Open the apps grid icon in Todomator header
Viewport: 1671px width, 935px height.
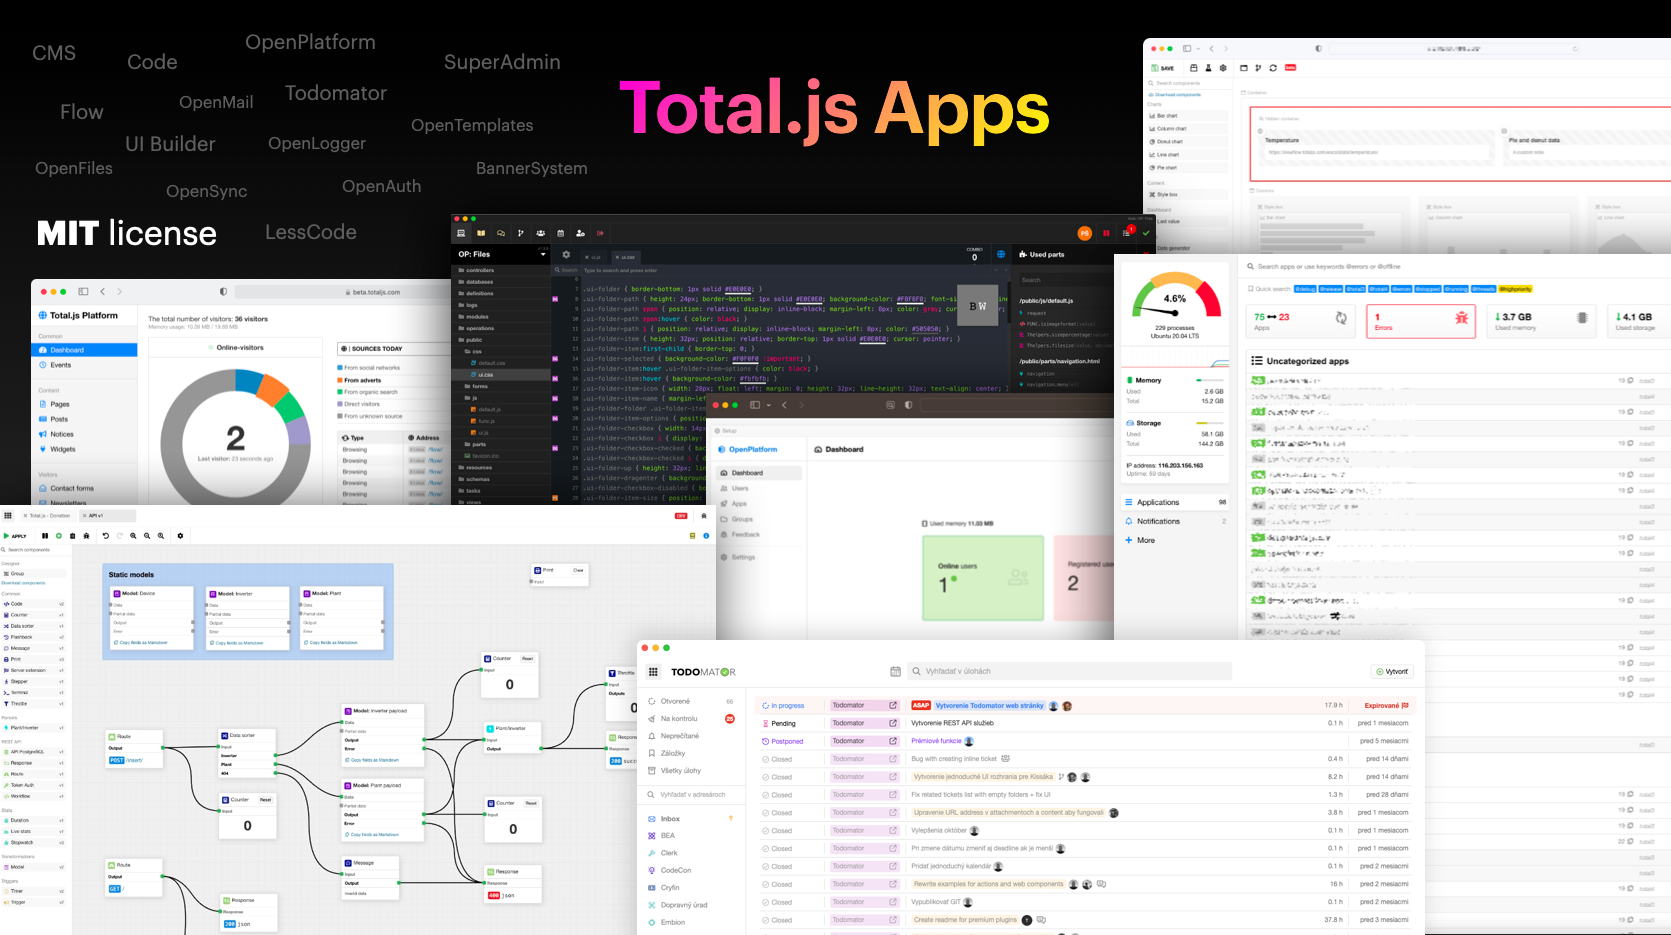click(653, 672)
